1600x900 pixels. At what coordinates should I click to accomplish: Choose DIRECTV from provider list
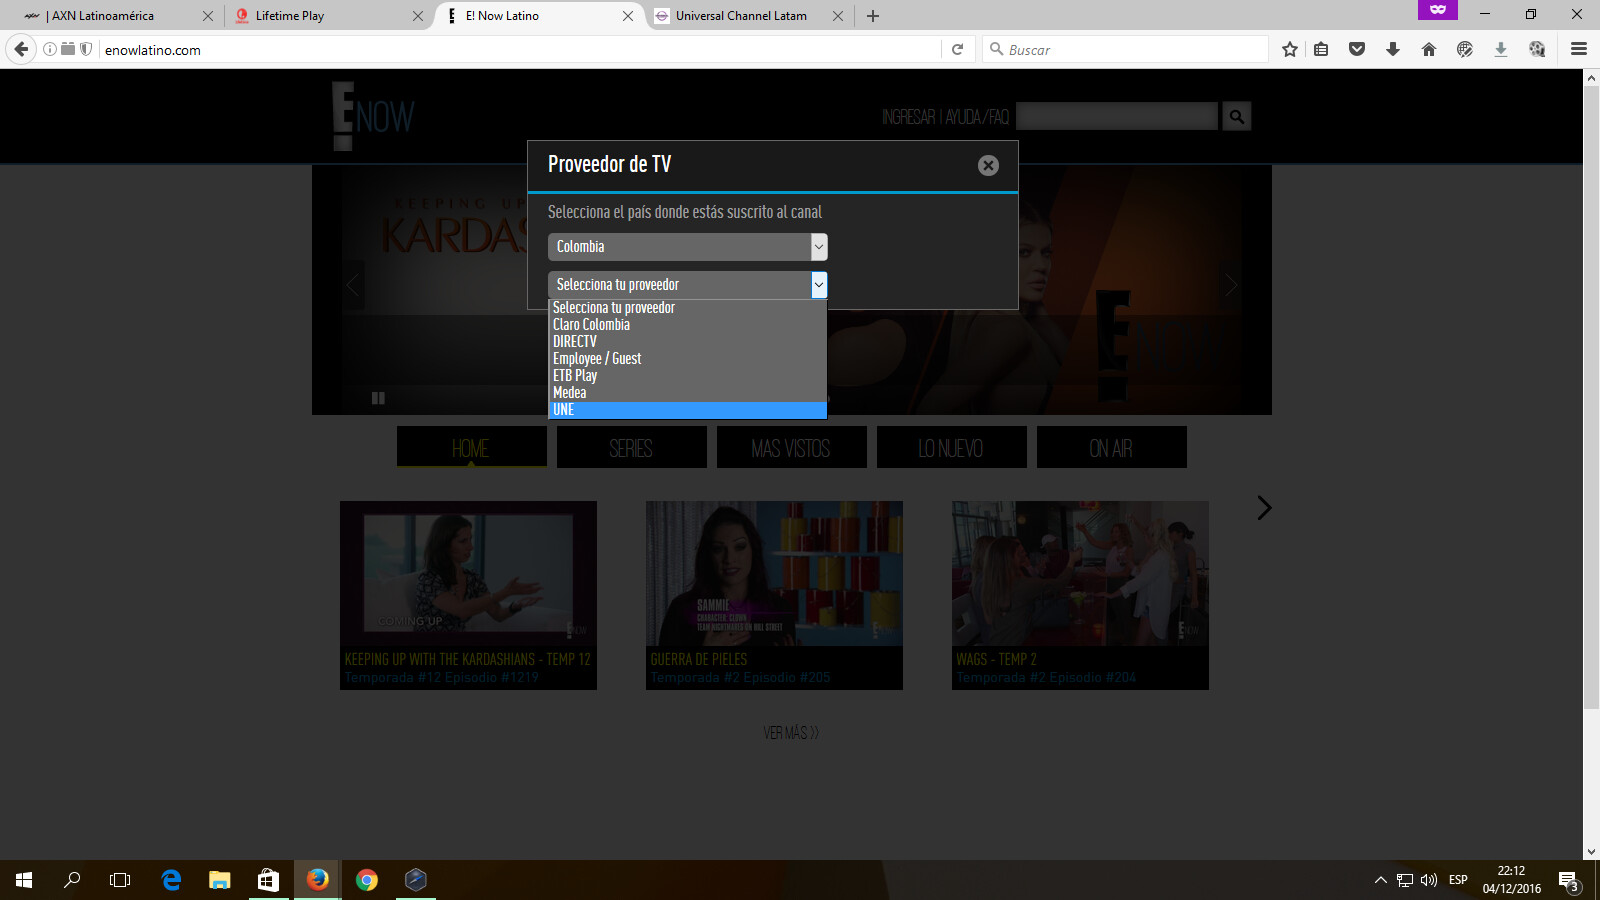[x=688, y=342]
